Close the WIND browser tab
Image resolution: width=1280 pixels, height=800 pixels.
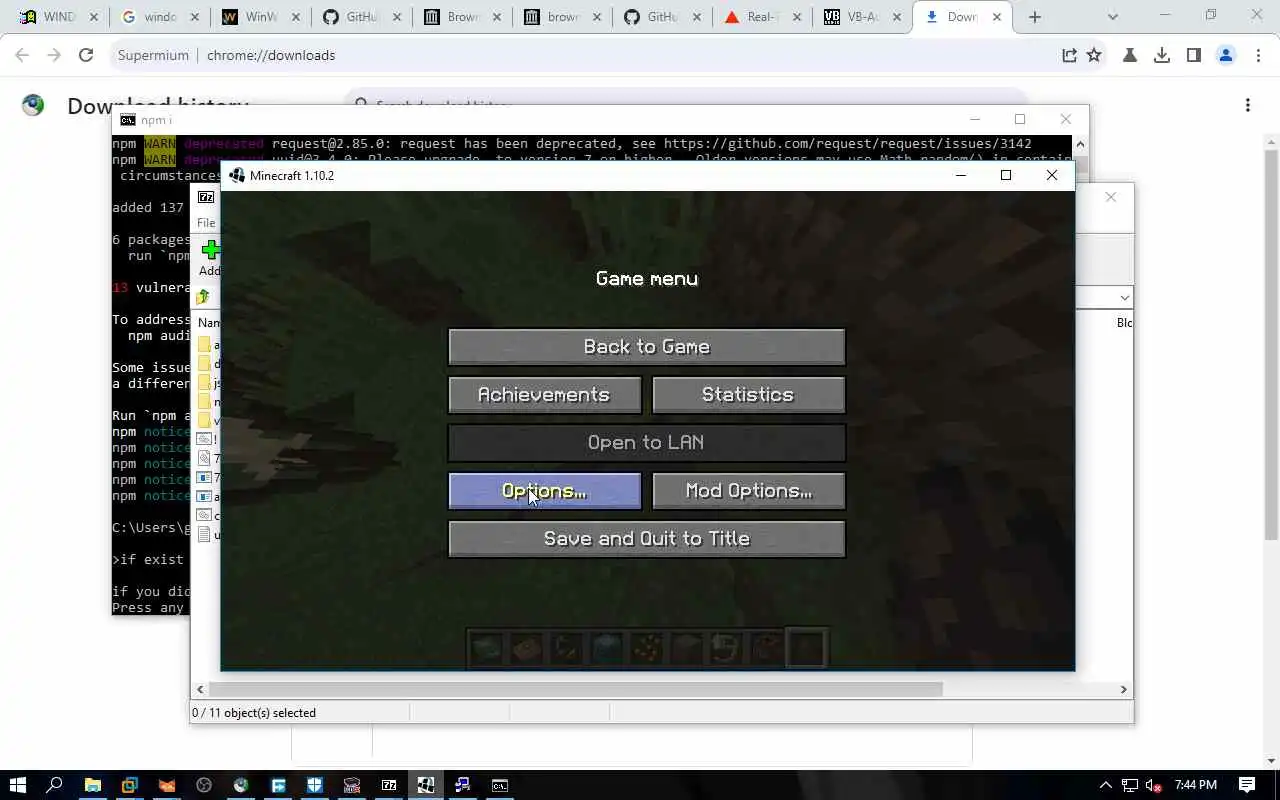coord(93,17)
